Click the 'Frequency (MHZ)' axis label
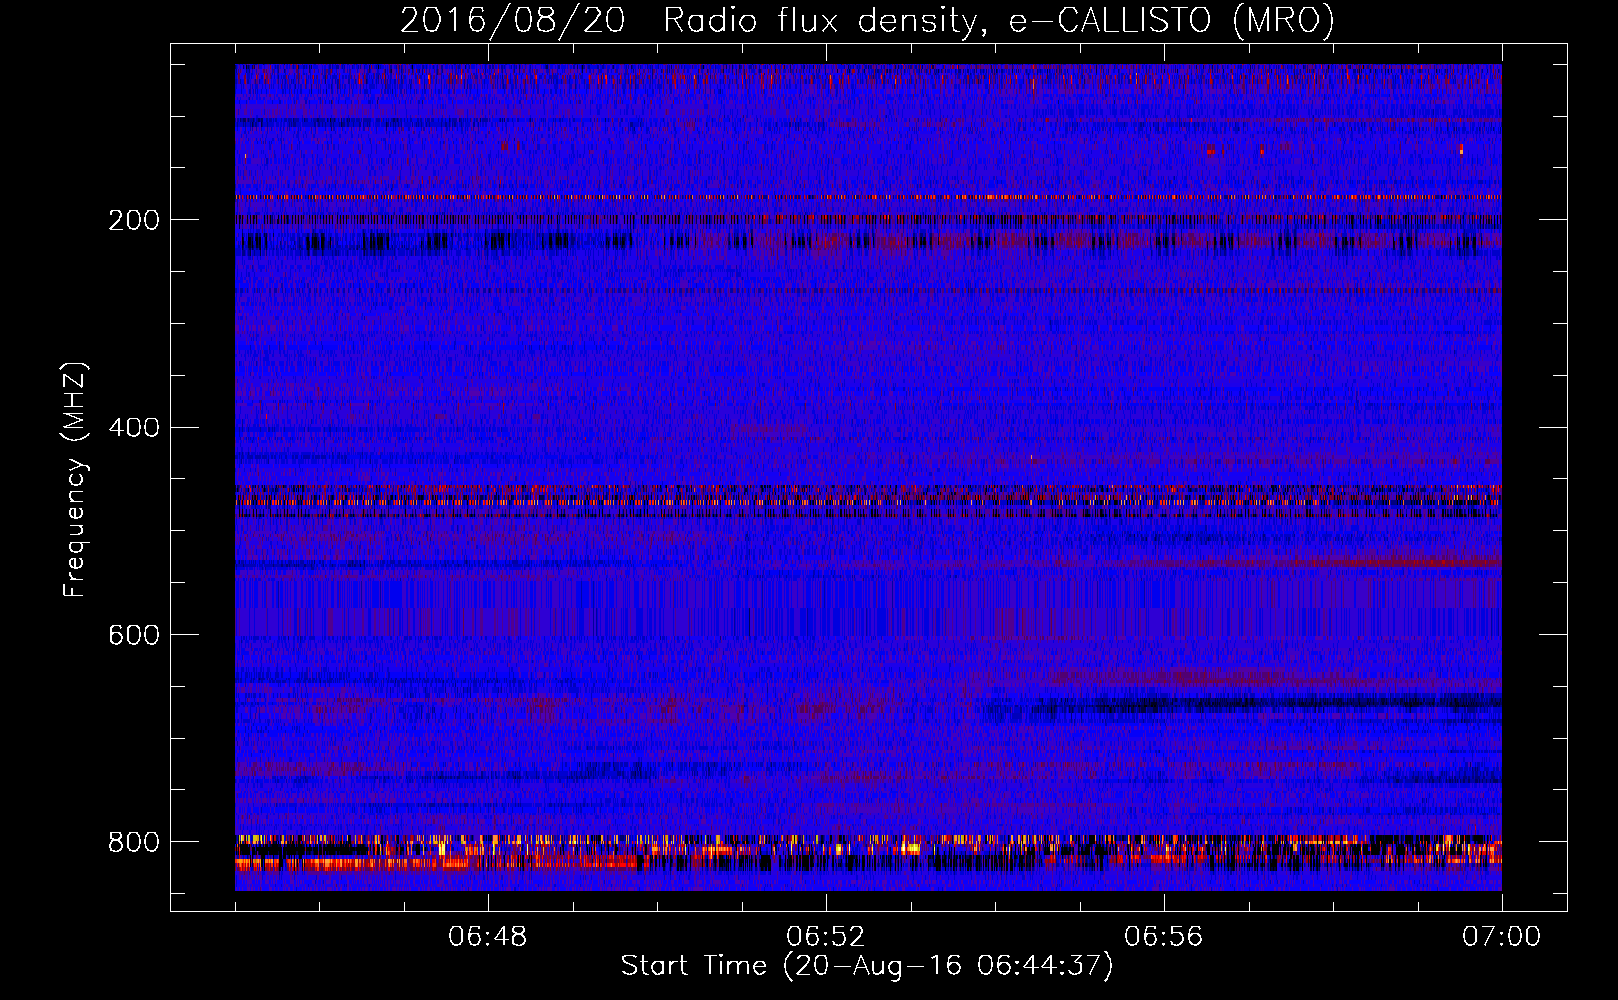 (75, 479)
